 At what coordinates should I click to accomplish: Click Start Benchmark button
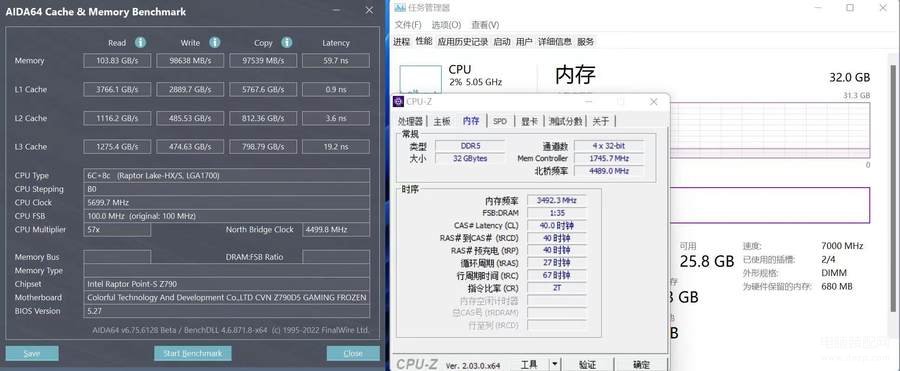[193, 353]
